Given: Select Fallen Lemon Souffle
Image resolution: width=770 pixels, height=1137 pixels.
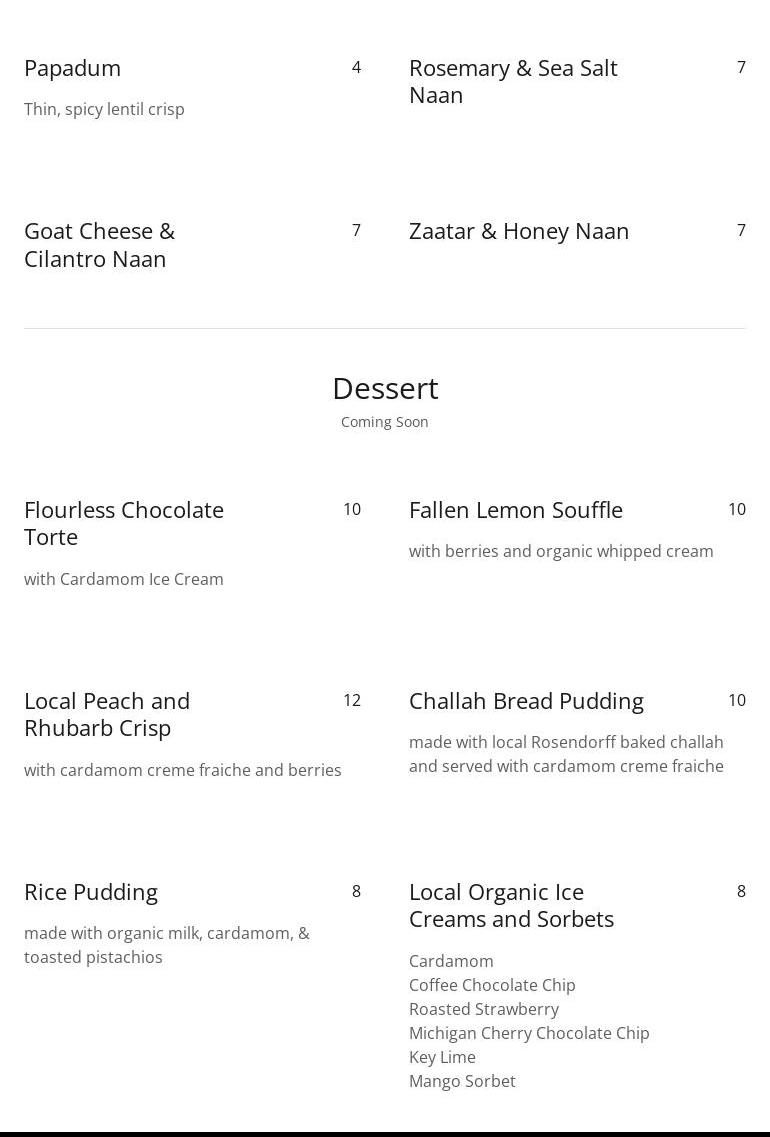Looking at the screenshot, I should point(516,510).
